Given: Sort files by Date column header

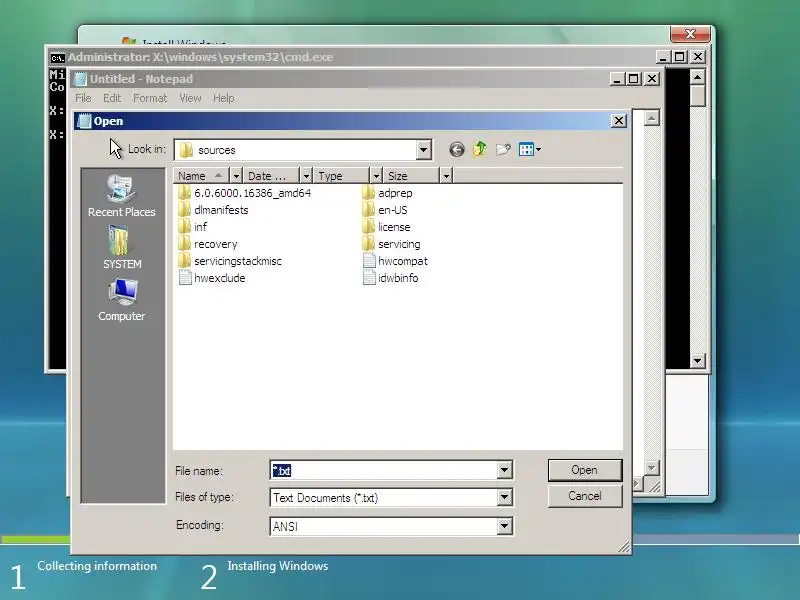Looking at the screenshot, I should (271, 176).
